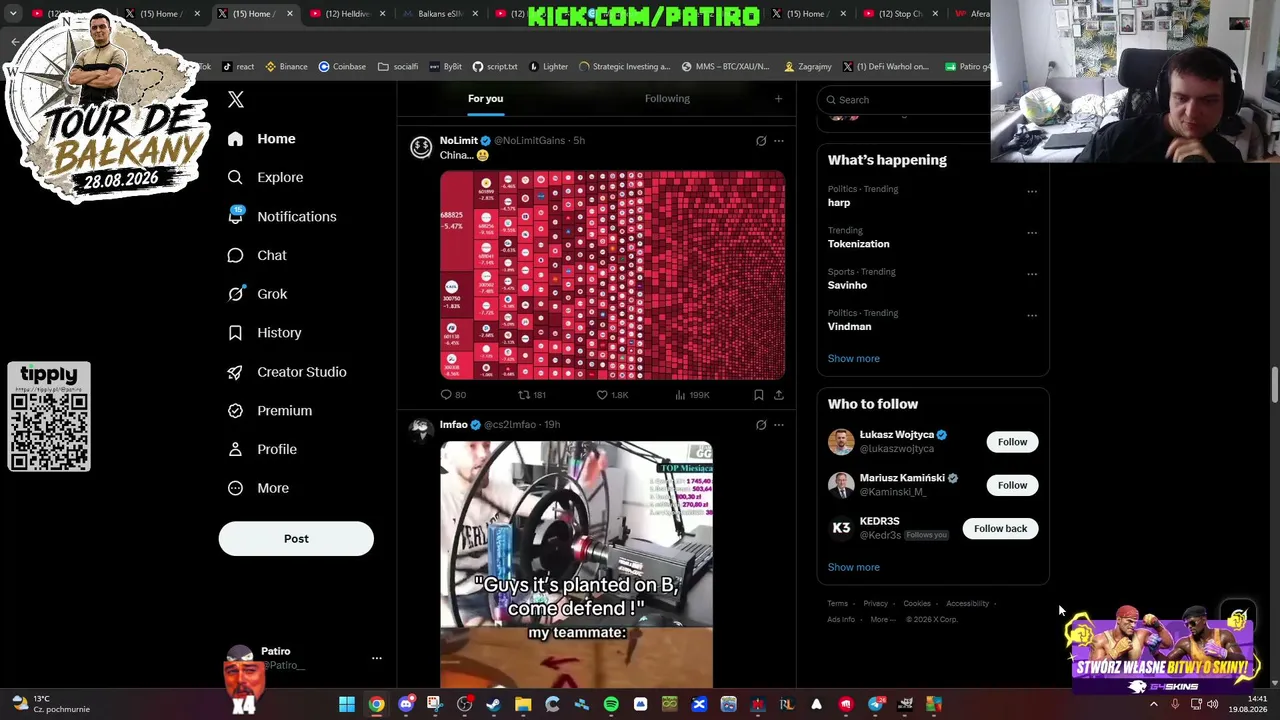
Task: Show more trends in What's happening
Action: pos(854,358)
